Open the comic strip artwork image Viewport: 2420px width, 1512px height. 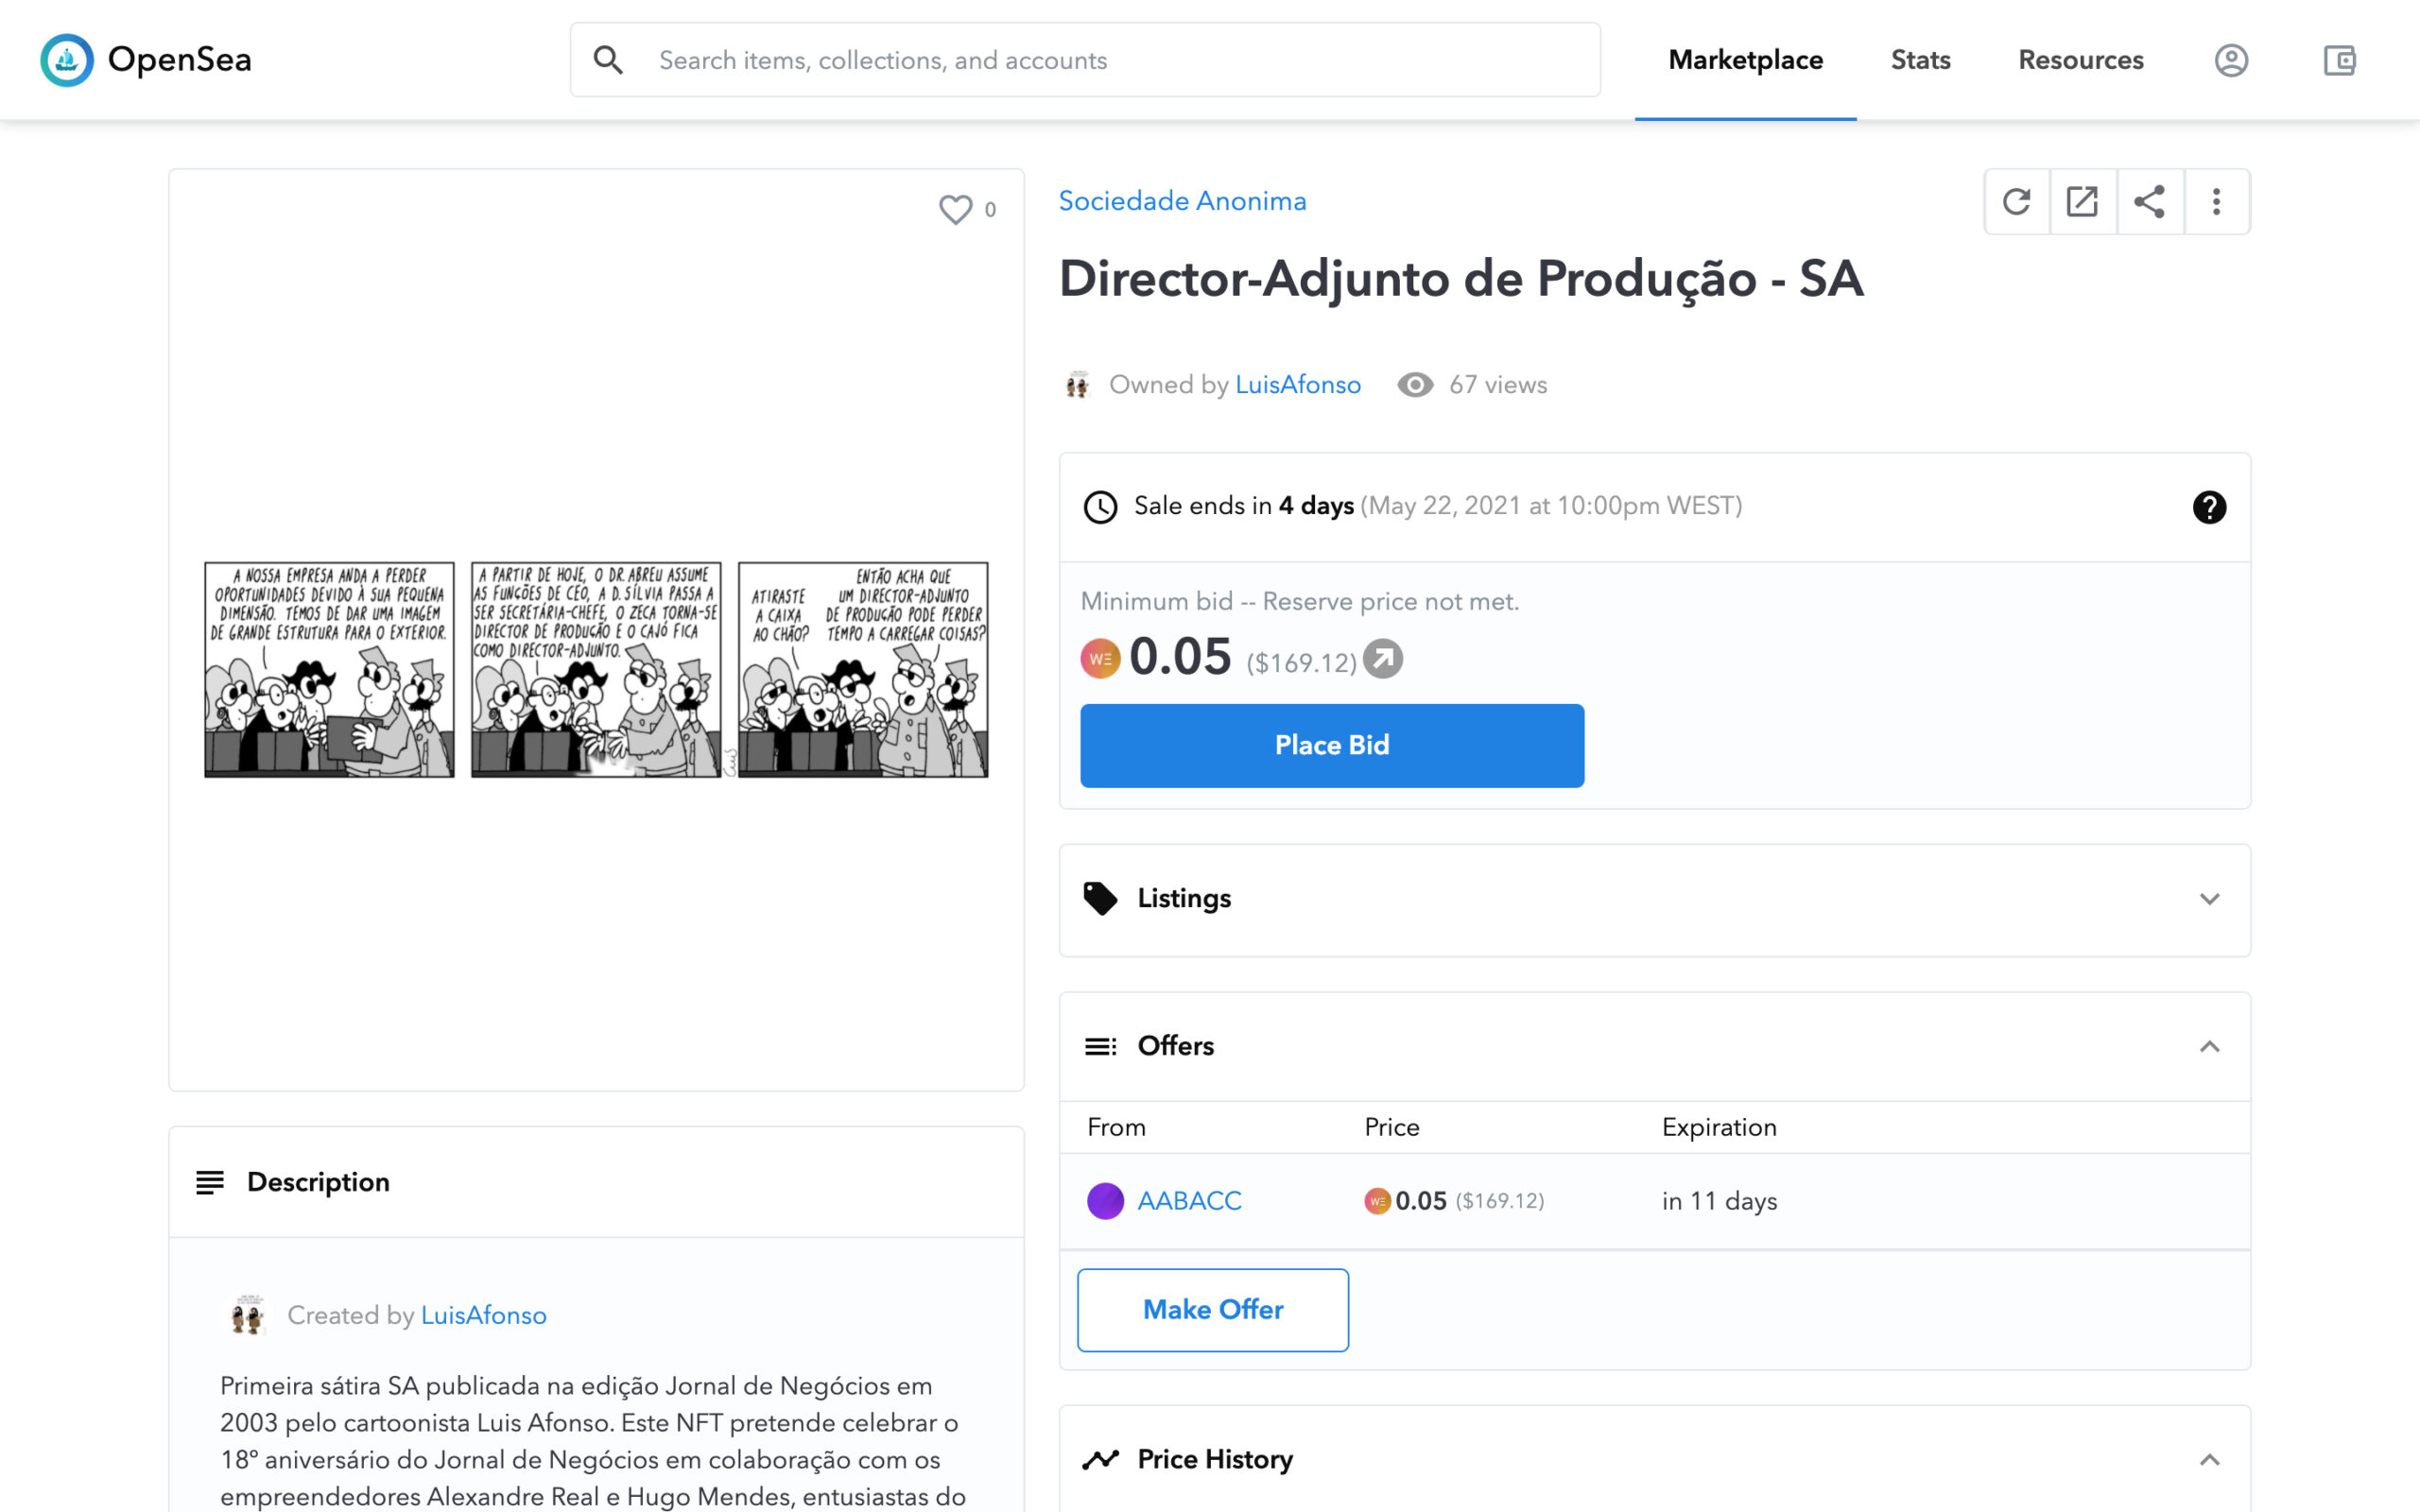(596, 669)
